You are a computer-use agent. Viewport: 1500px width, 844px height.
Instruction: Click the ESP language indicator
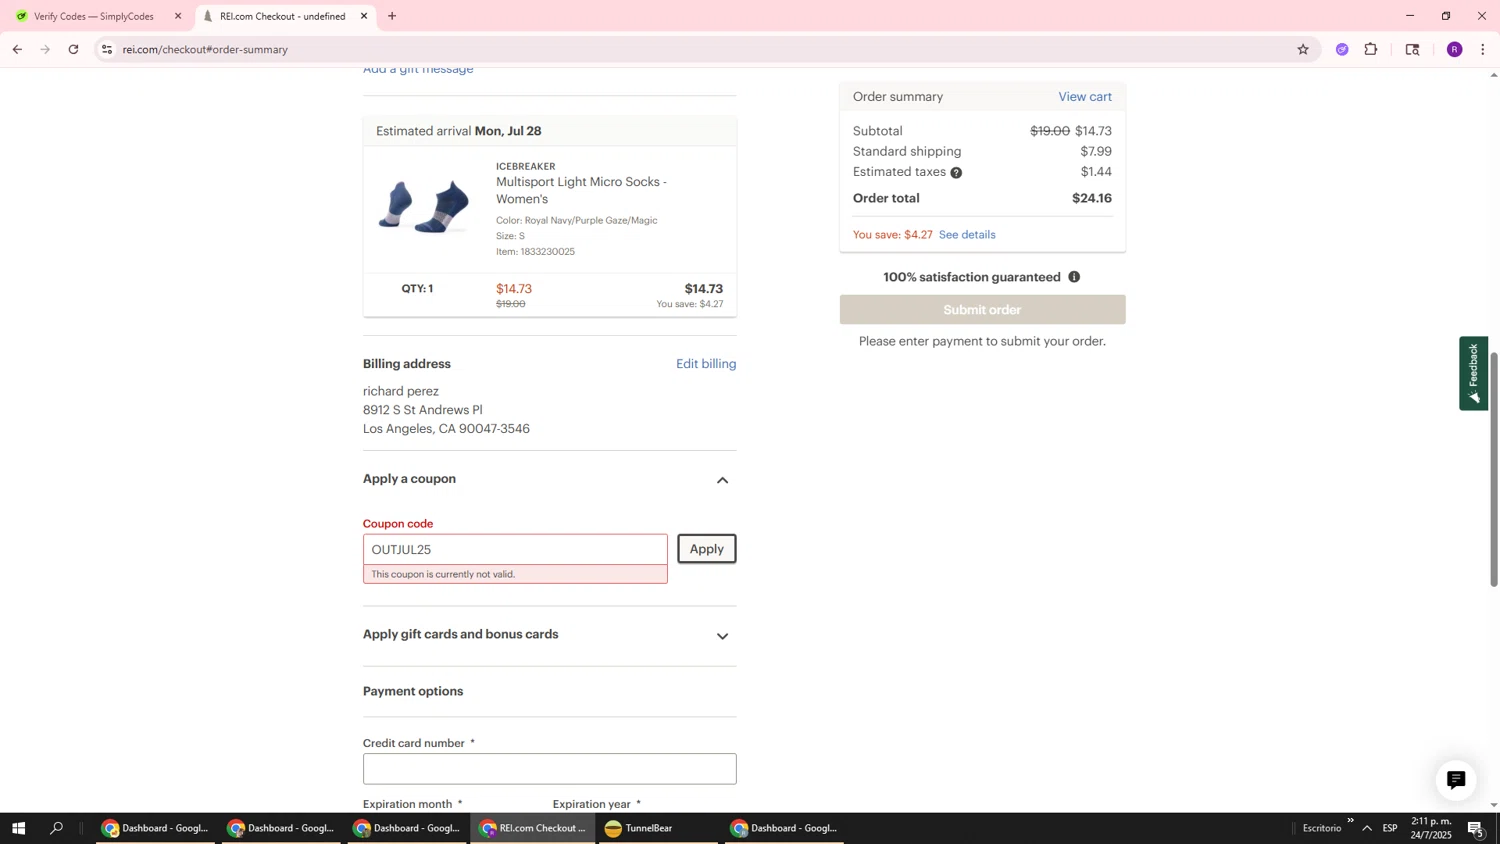1390,828
